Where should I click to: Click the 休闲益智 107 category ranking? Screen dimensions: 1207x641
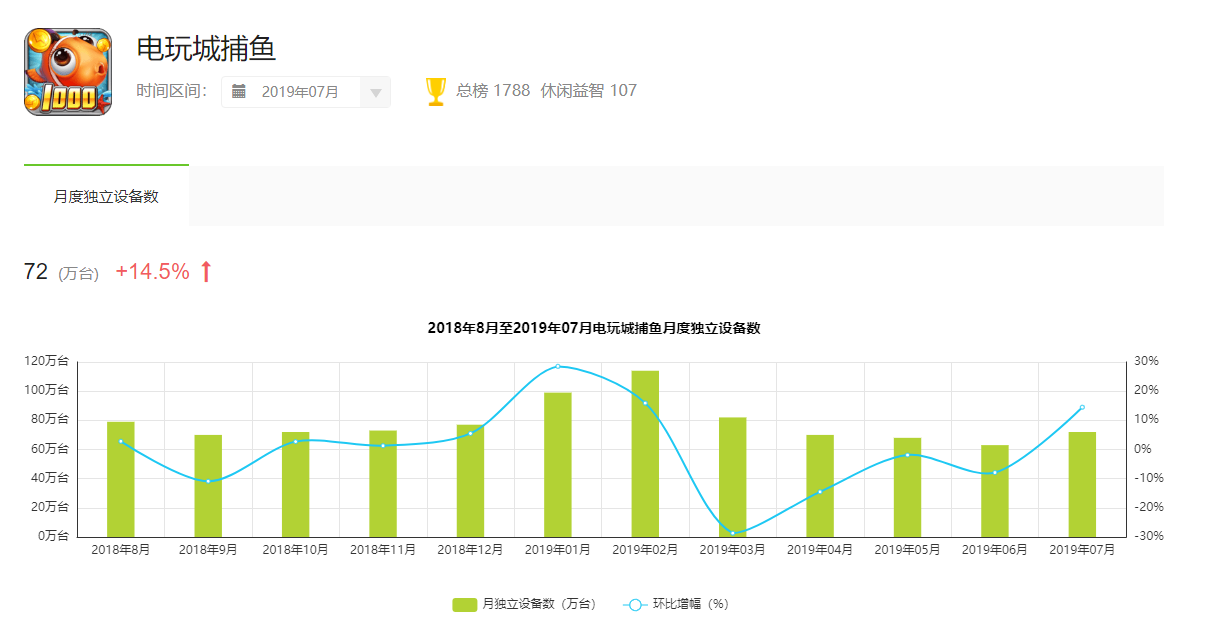[x=588, y=91]
